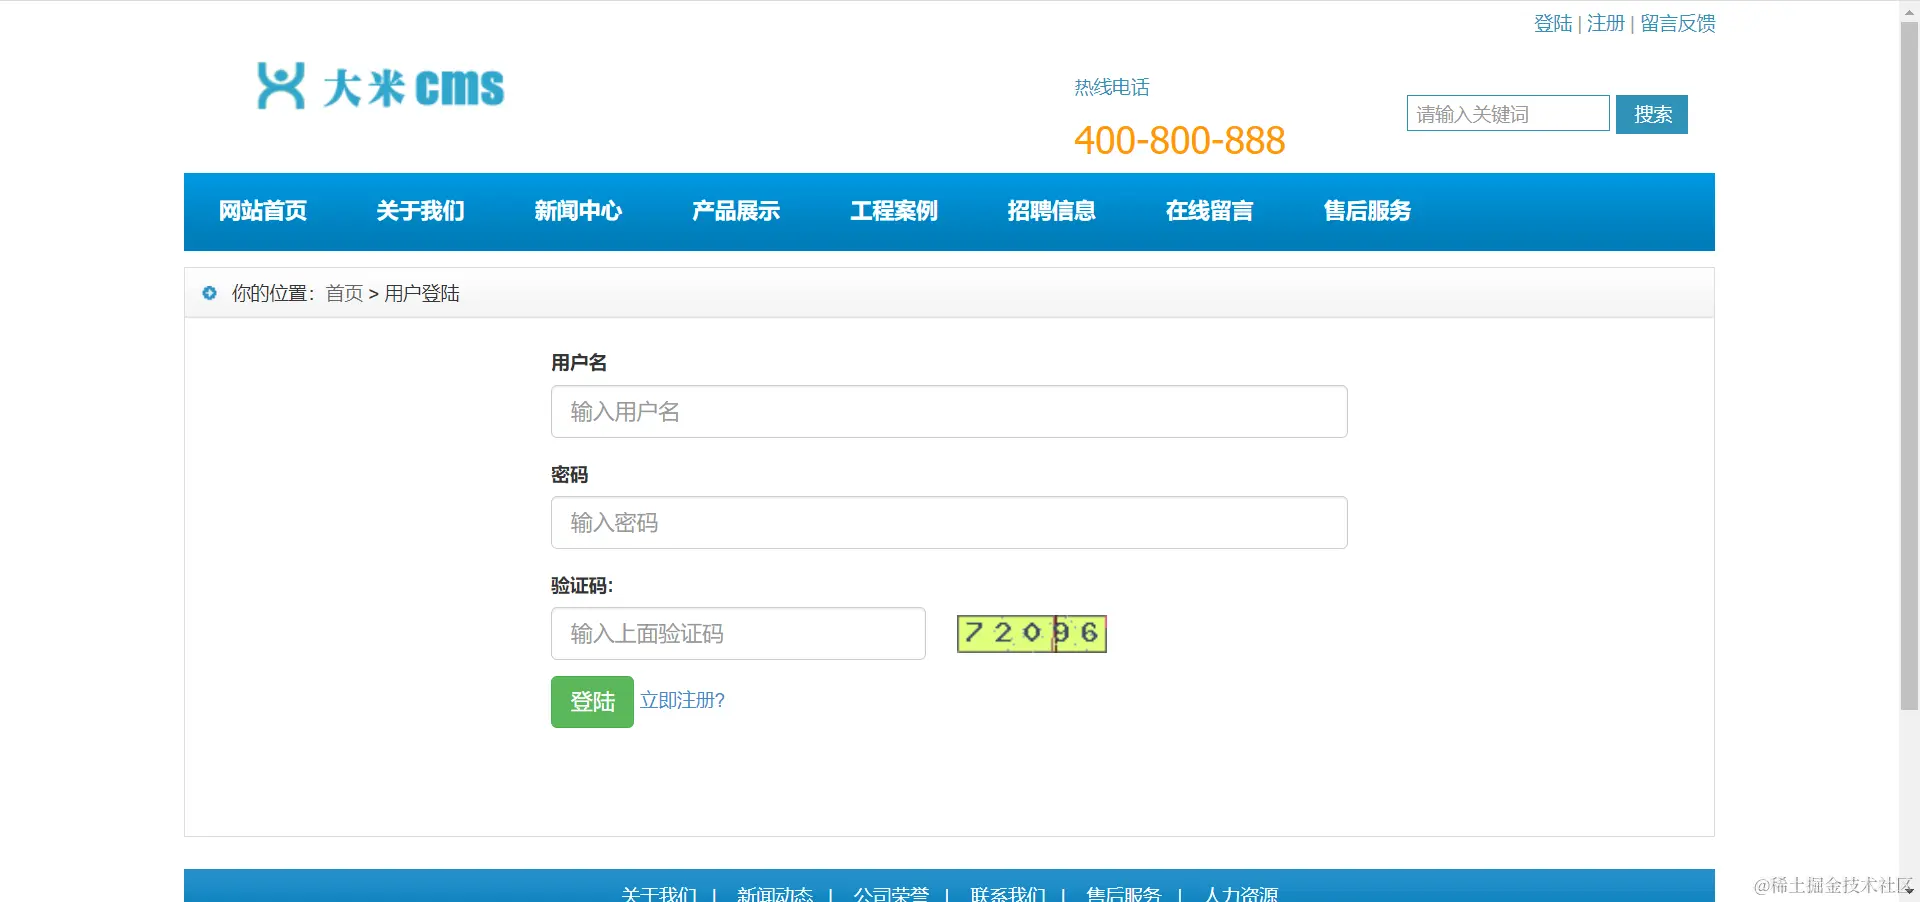
Task: Refresh the 72096 captcha image
Action: [x=1032, y=633]
